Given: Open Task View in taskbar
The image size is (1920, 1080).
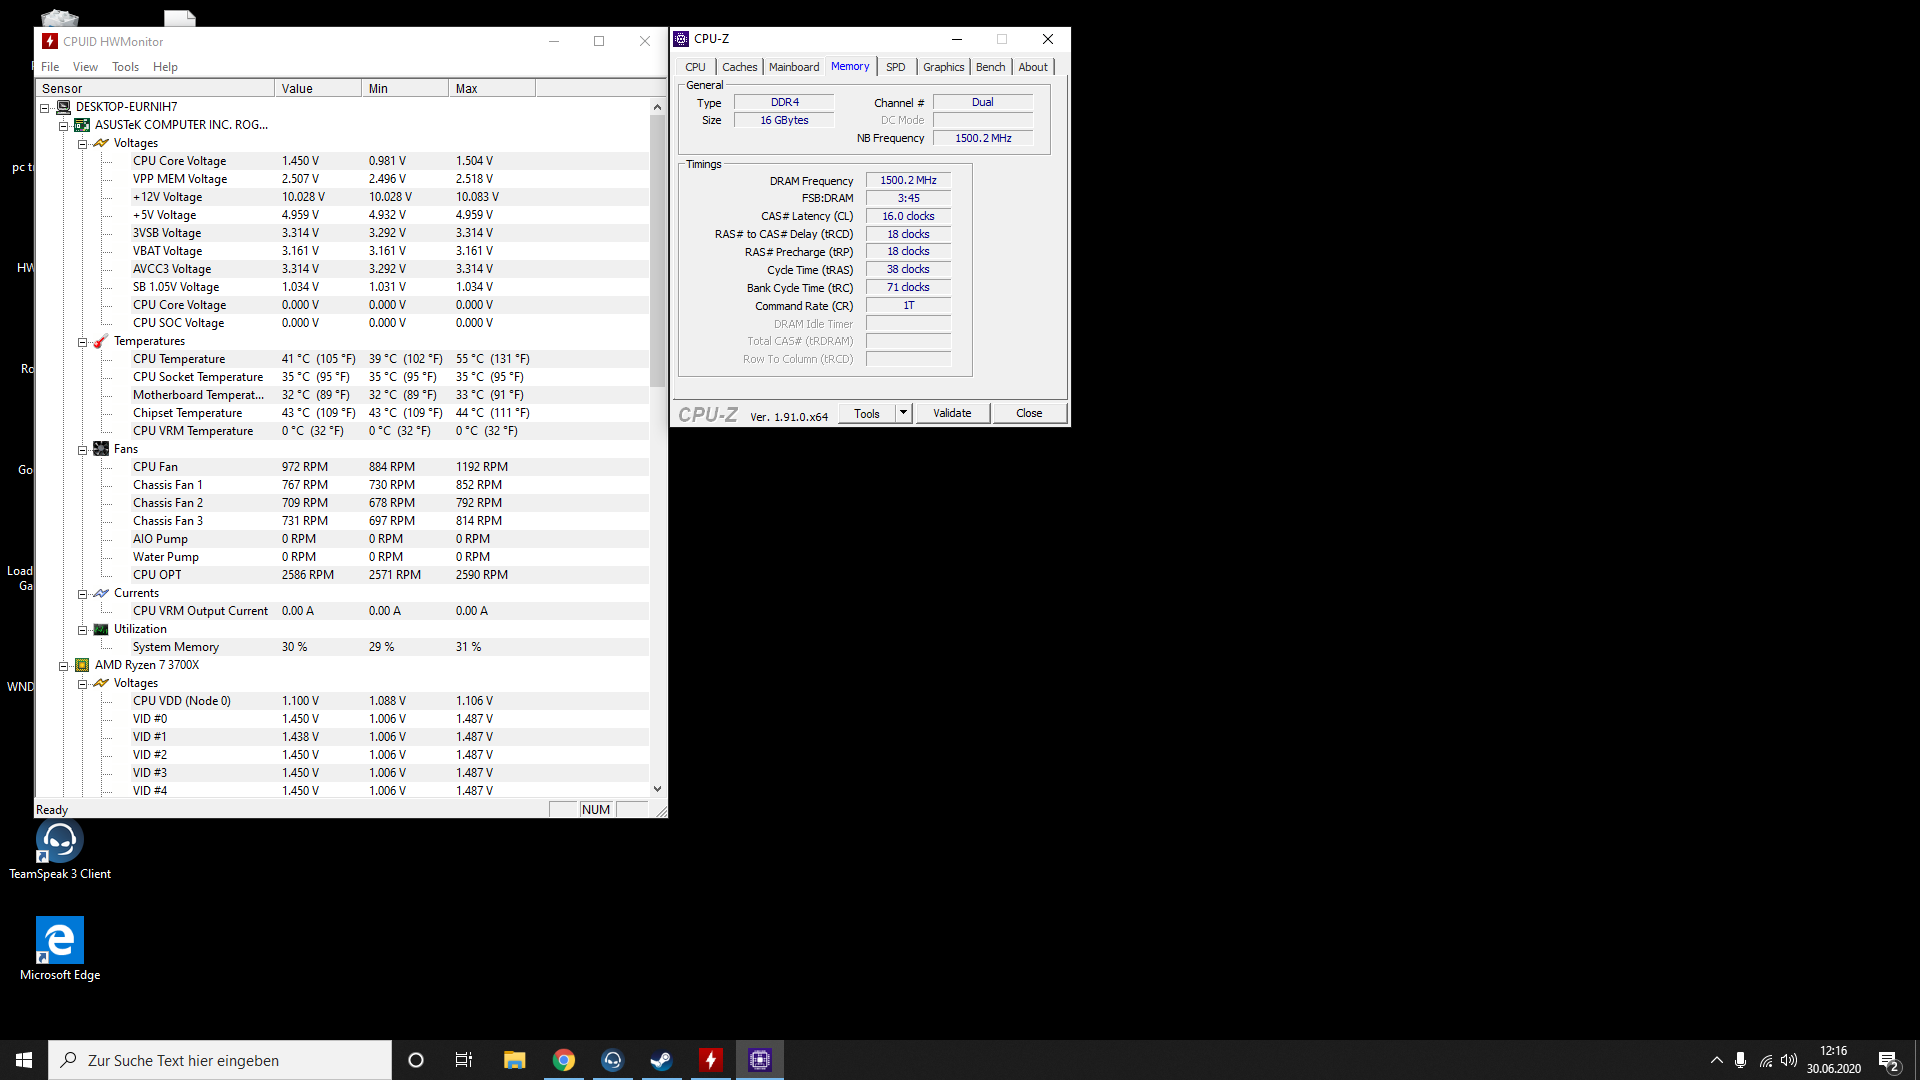Looking at the screenshot, I should [x=464, y=1060].
